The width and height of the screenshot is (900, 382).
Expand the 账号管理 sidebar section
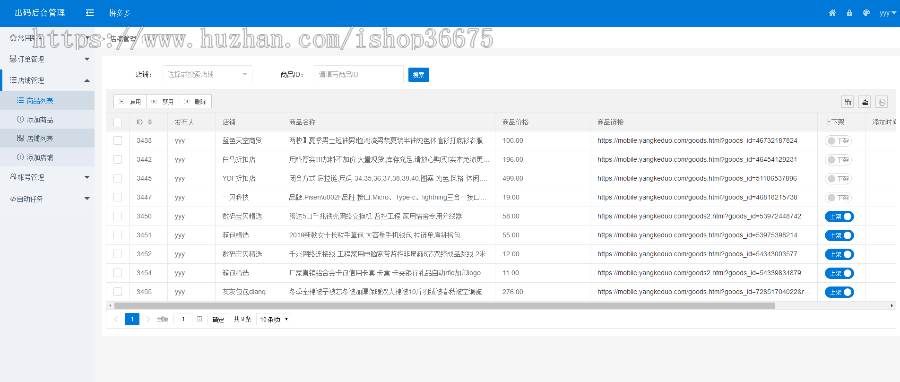[47, 178]
